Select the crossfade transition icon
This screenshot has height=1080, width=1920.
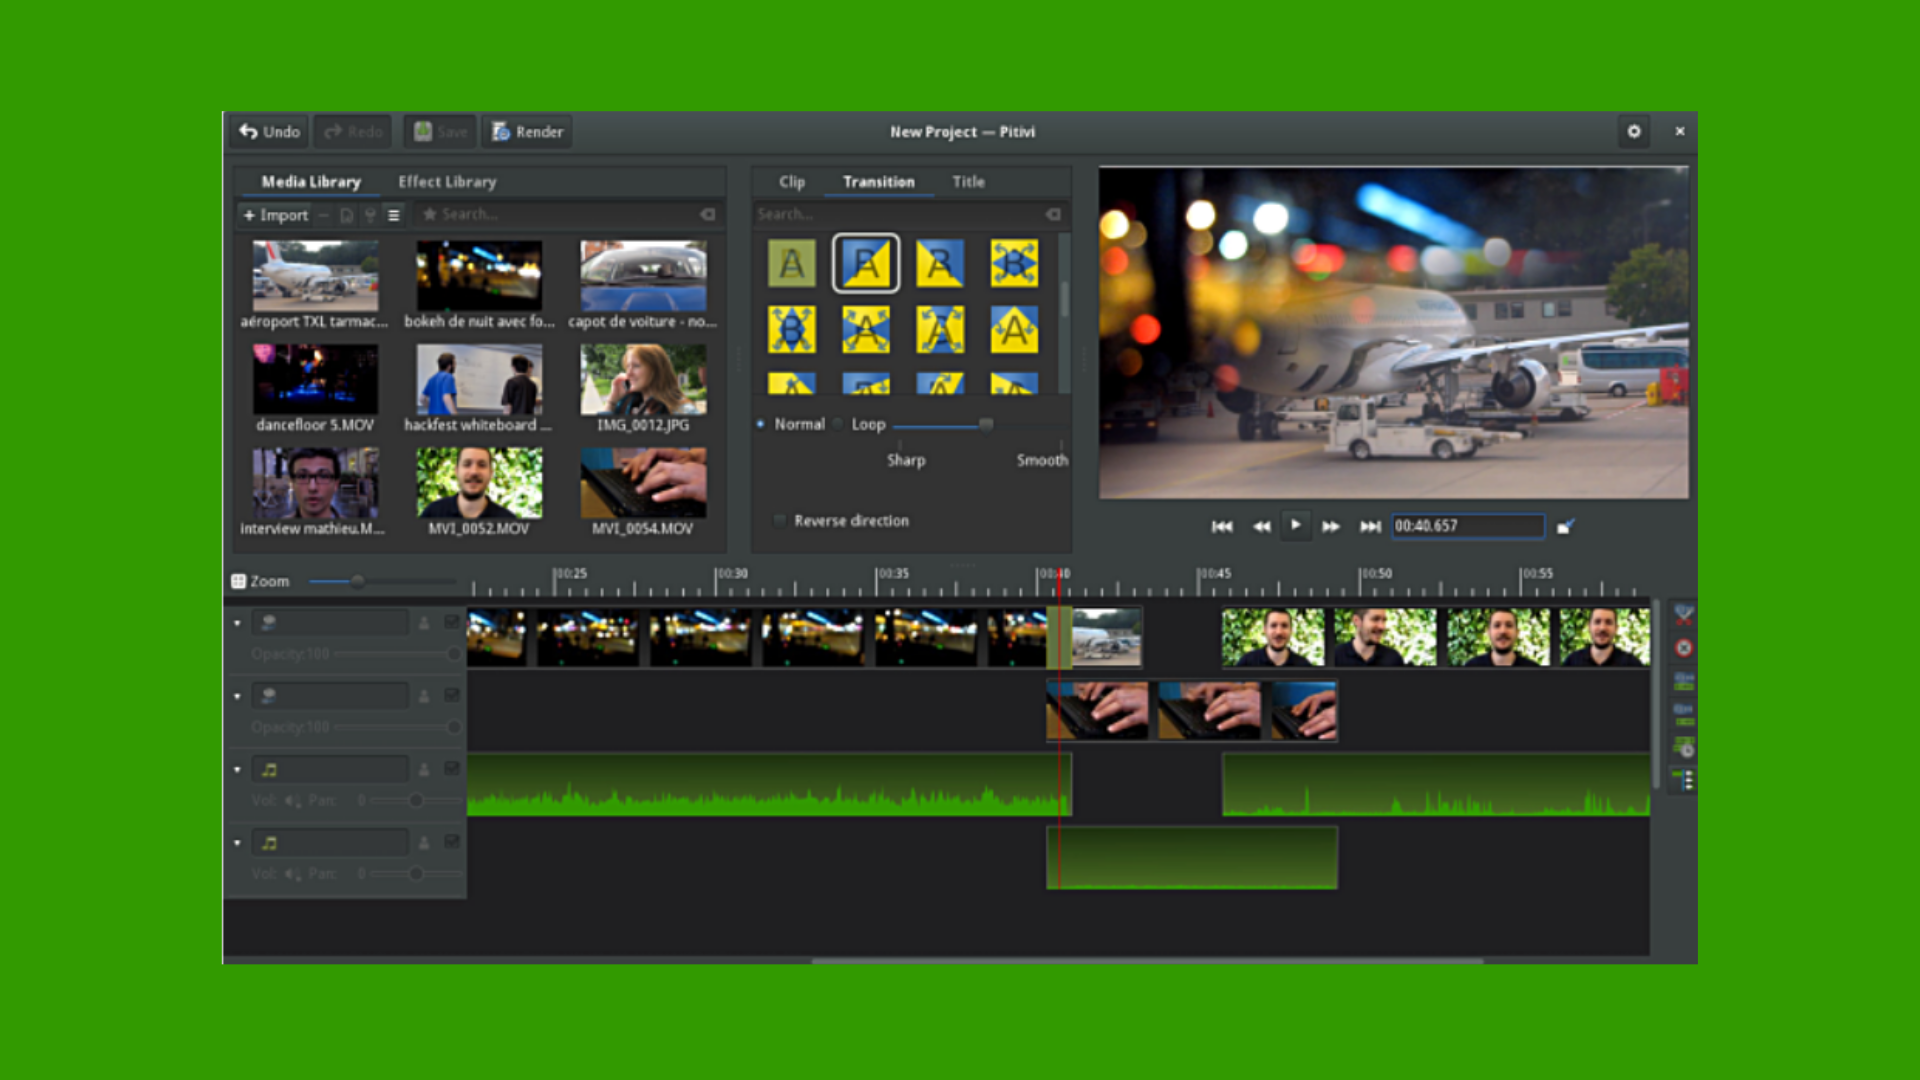[x=792, y=264]
